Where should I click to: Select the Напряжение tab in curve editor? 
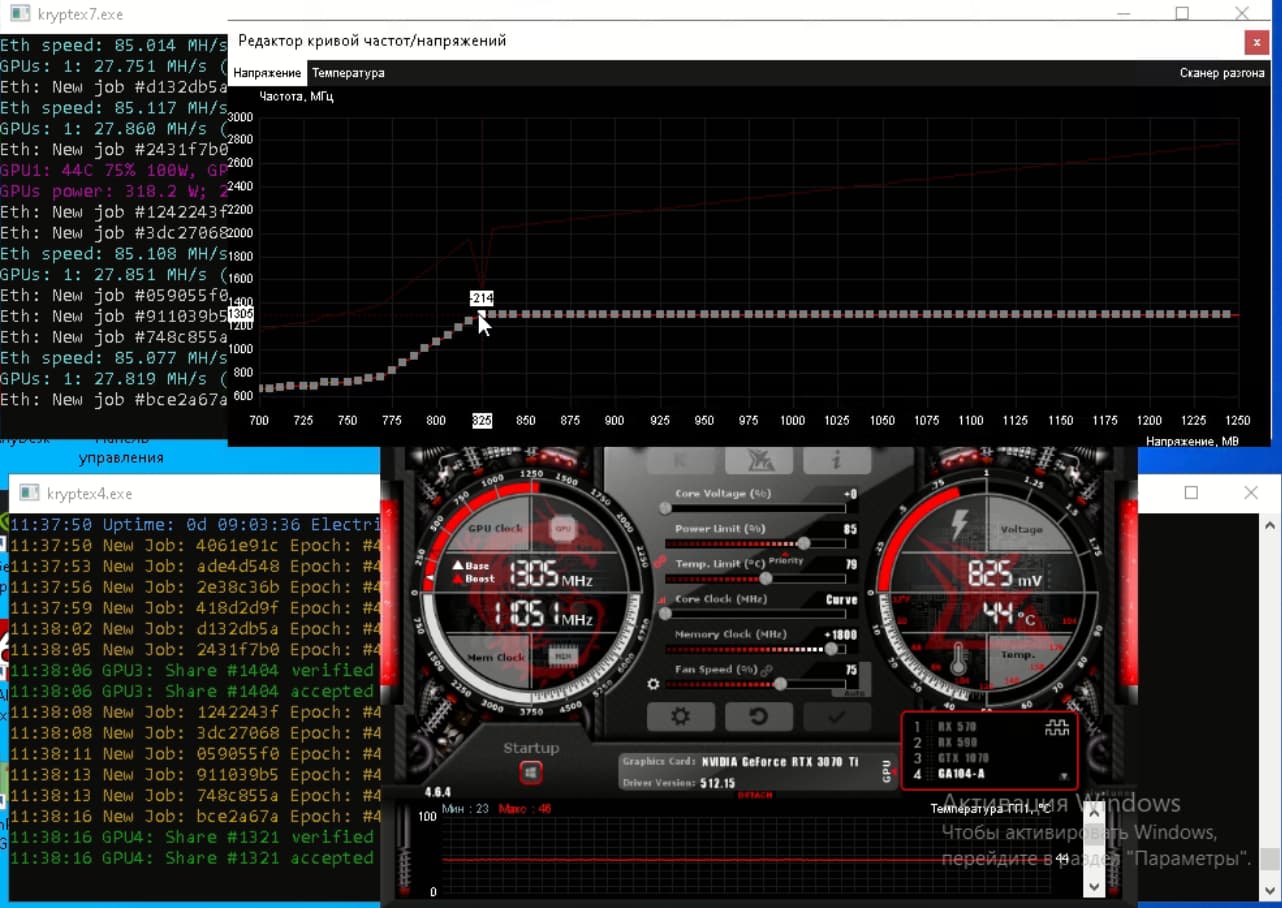pyautogui.click(x=267, y=73)
